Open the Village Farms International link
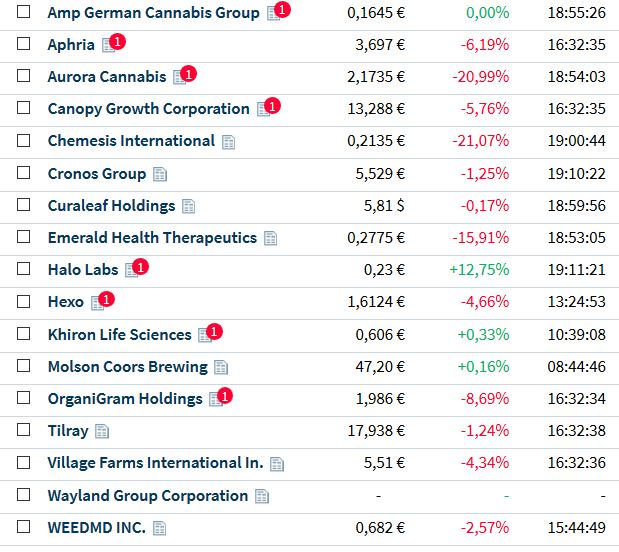Viewport: 619px width, 552px height. click(x=155, y=463)
